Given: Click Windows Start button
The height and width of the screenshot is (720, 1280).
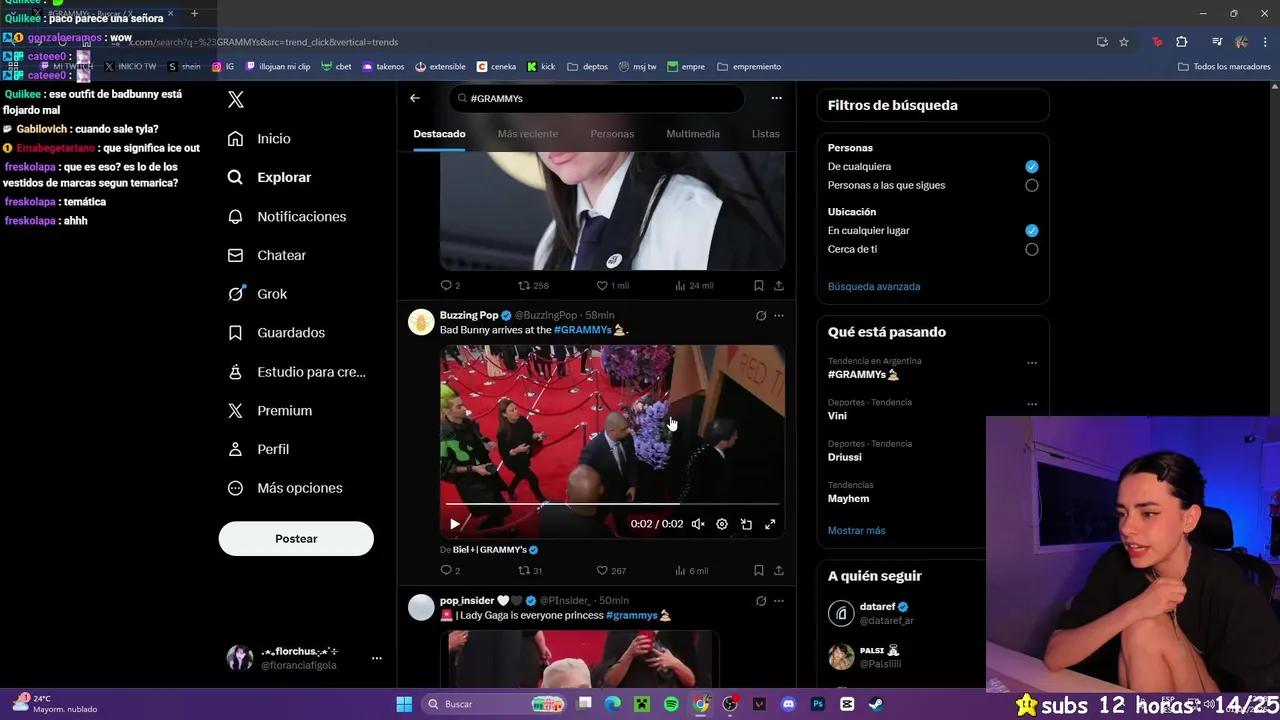Looking at the screenshot, I should (x=404, y=704).
